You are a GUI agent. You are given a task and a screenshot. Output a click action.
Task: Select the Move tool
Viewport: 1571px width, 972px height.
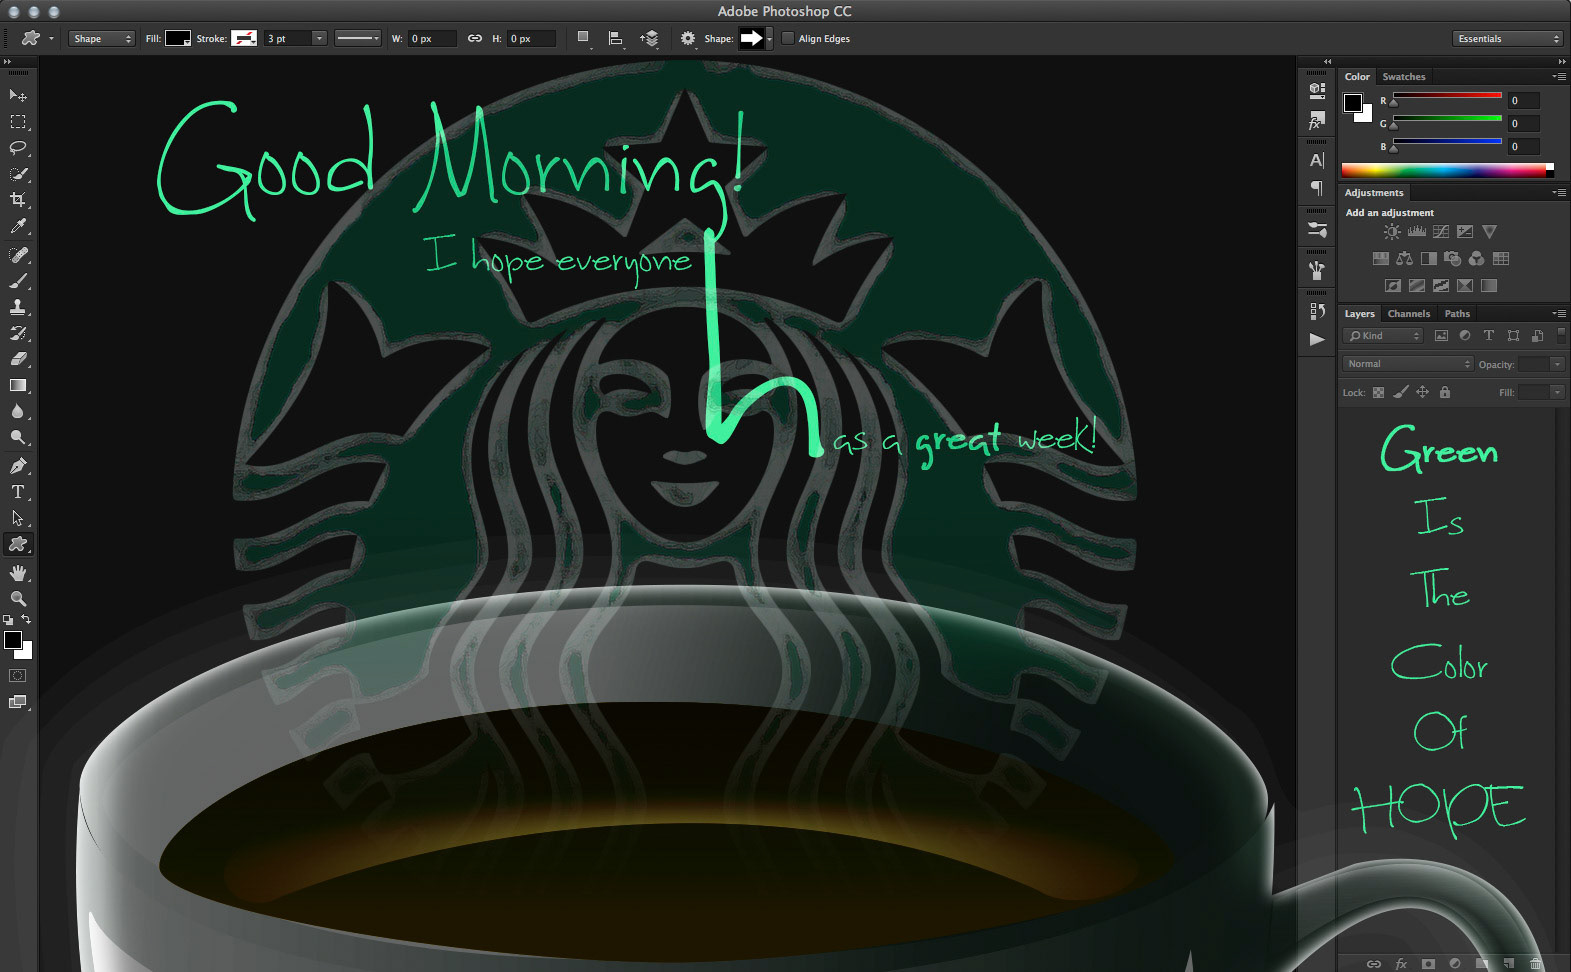18,95
